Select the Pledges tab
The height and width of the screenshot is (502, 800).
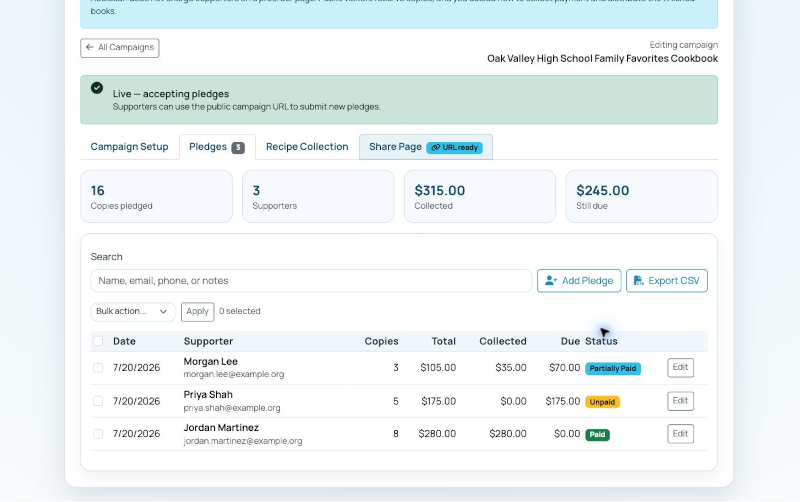click(x=217, y=147)
